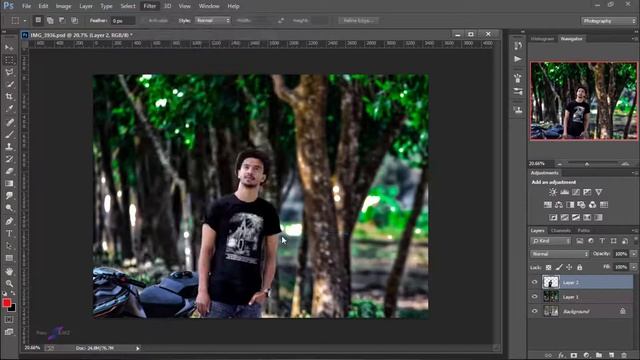Open the Window menu
The image size is (640, 360).
(209, 6)
